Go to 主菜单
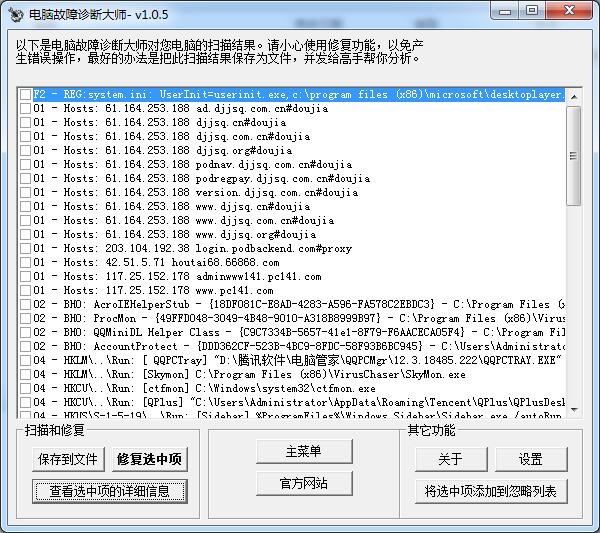The image size is (600, 533). click(x=304, y=452)
